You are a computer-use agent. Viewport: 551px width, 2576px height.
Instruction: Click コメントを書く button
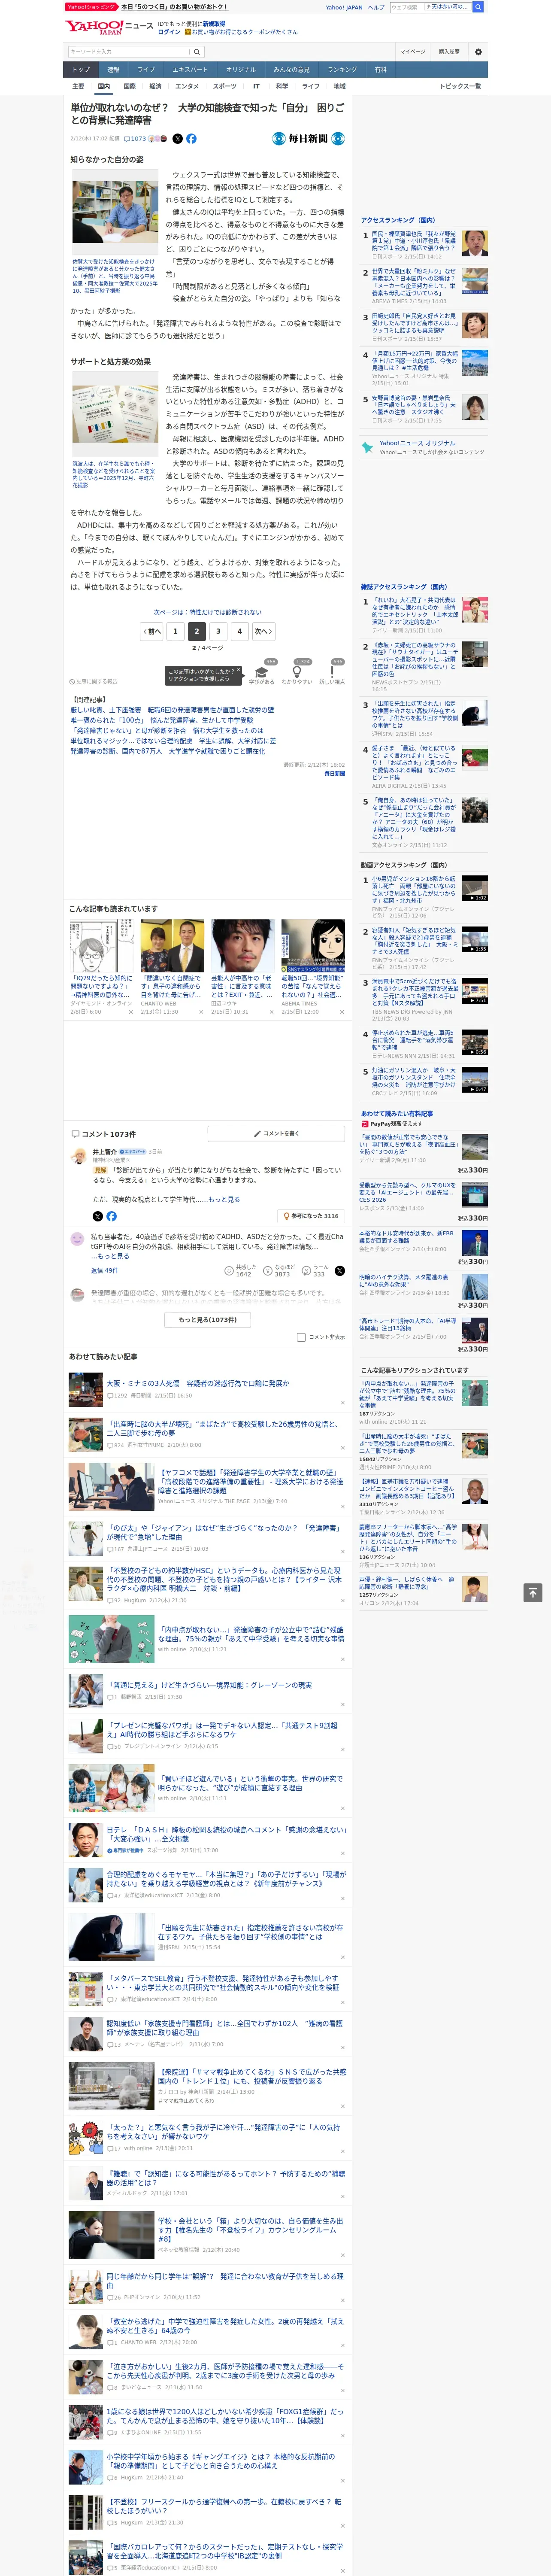click(x=277, y=1133)
